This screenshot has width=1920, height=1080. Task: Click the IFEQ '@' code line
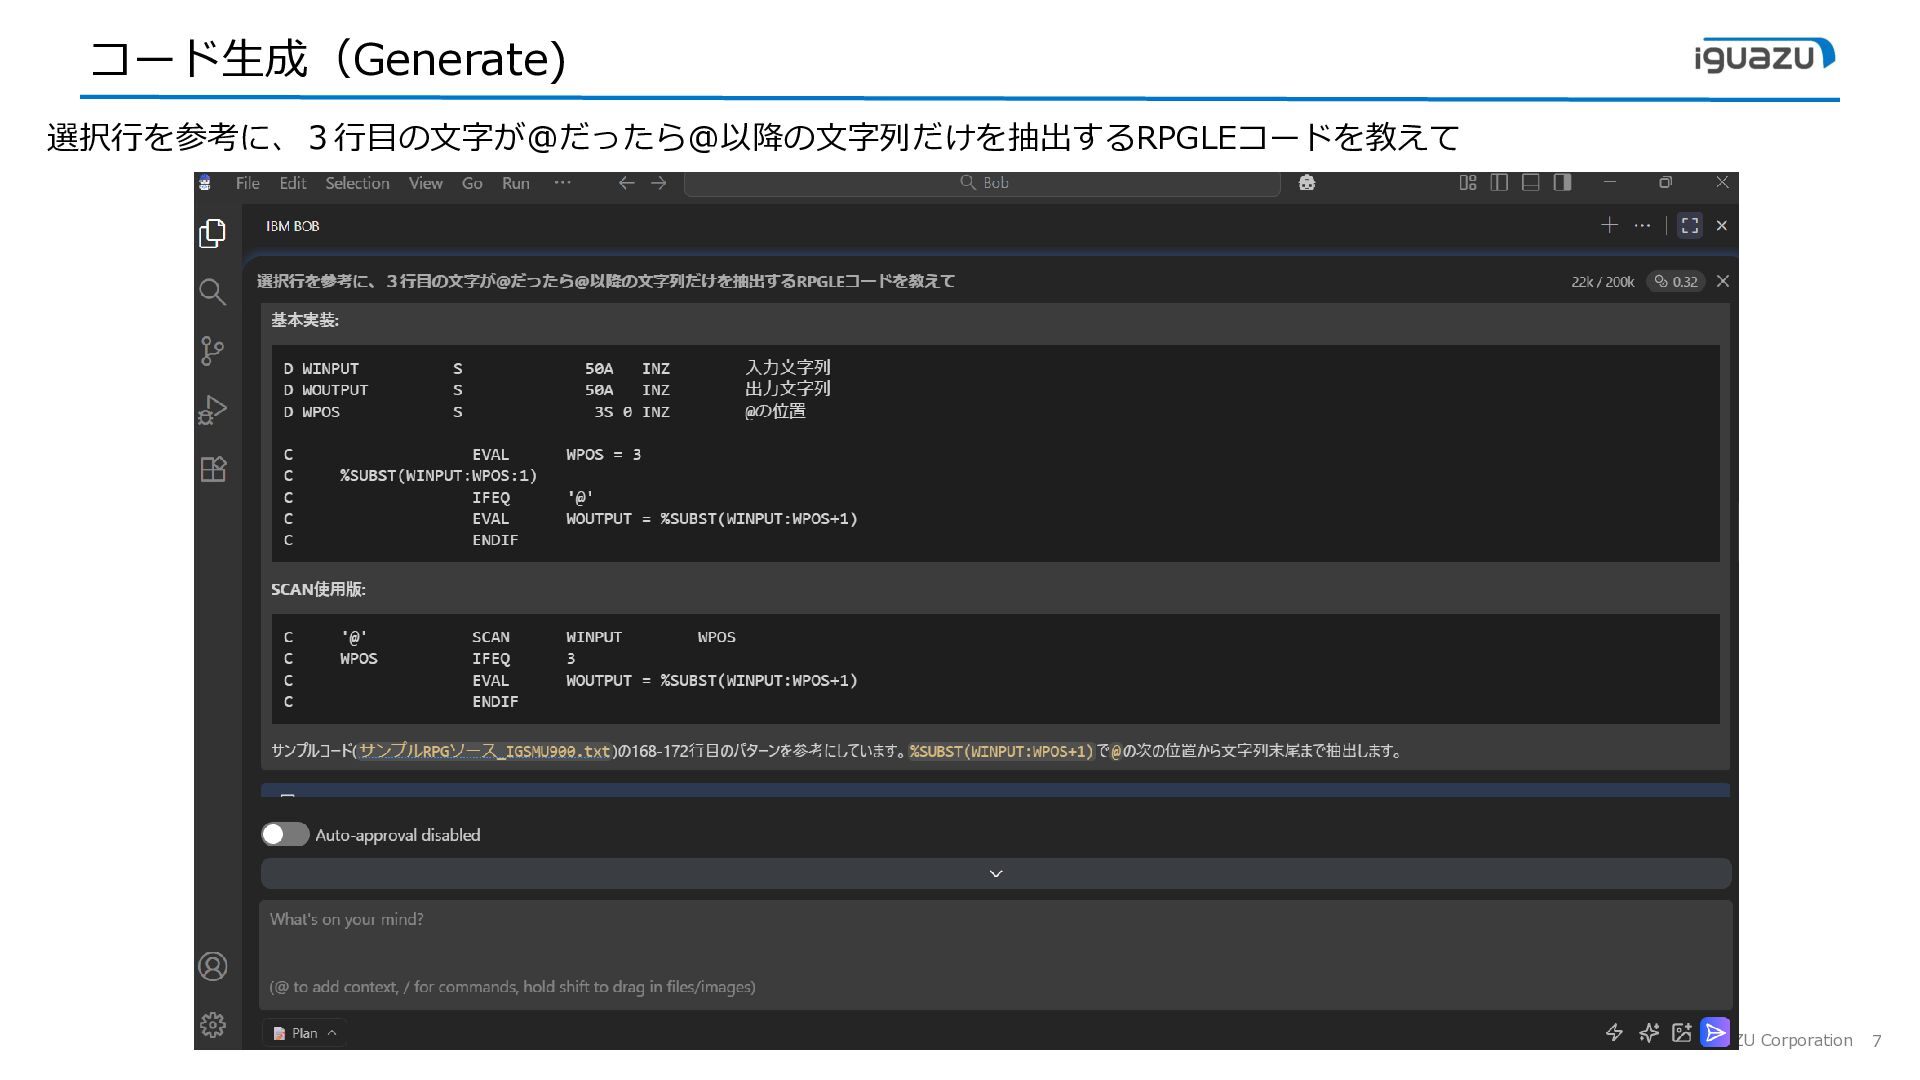click(439, 497)
